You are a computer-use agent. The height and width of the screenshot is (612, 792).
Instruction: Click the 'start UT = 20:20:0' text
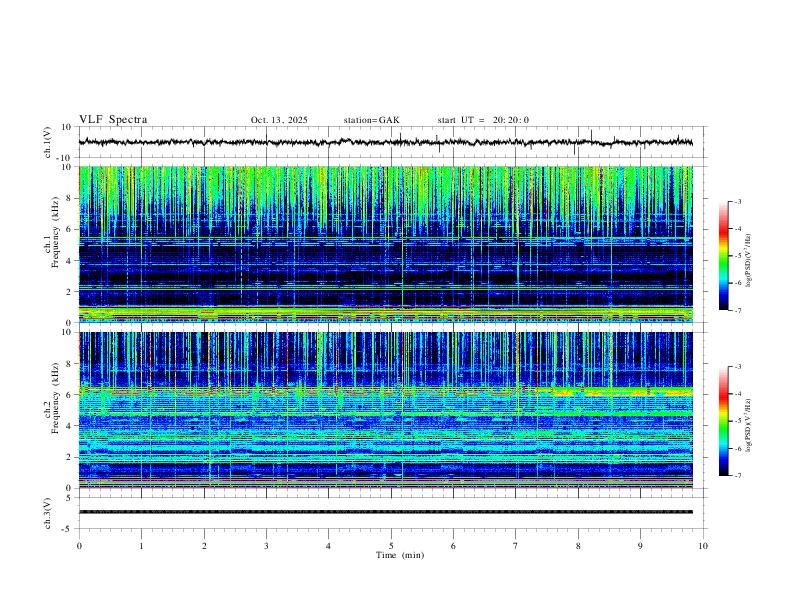point(483,120)
